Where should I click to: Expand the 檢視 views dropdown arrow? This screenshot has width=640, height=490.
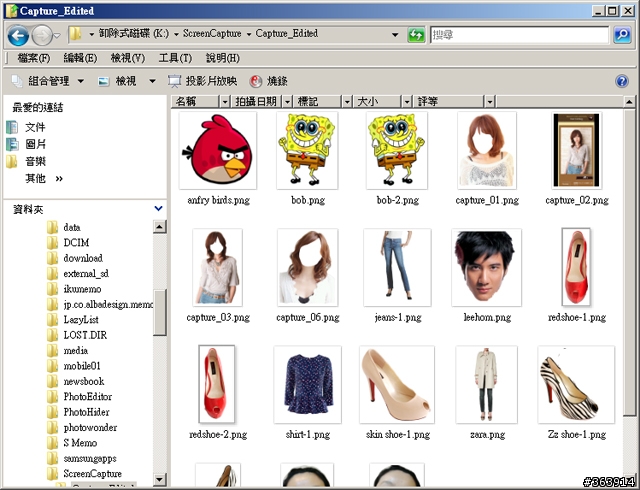coord(152,81)
